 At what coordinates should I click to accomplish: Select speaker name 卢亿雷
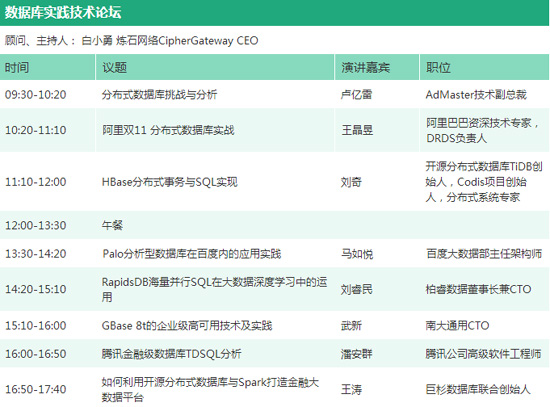[x=356, y=94]
